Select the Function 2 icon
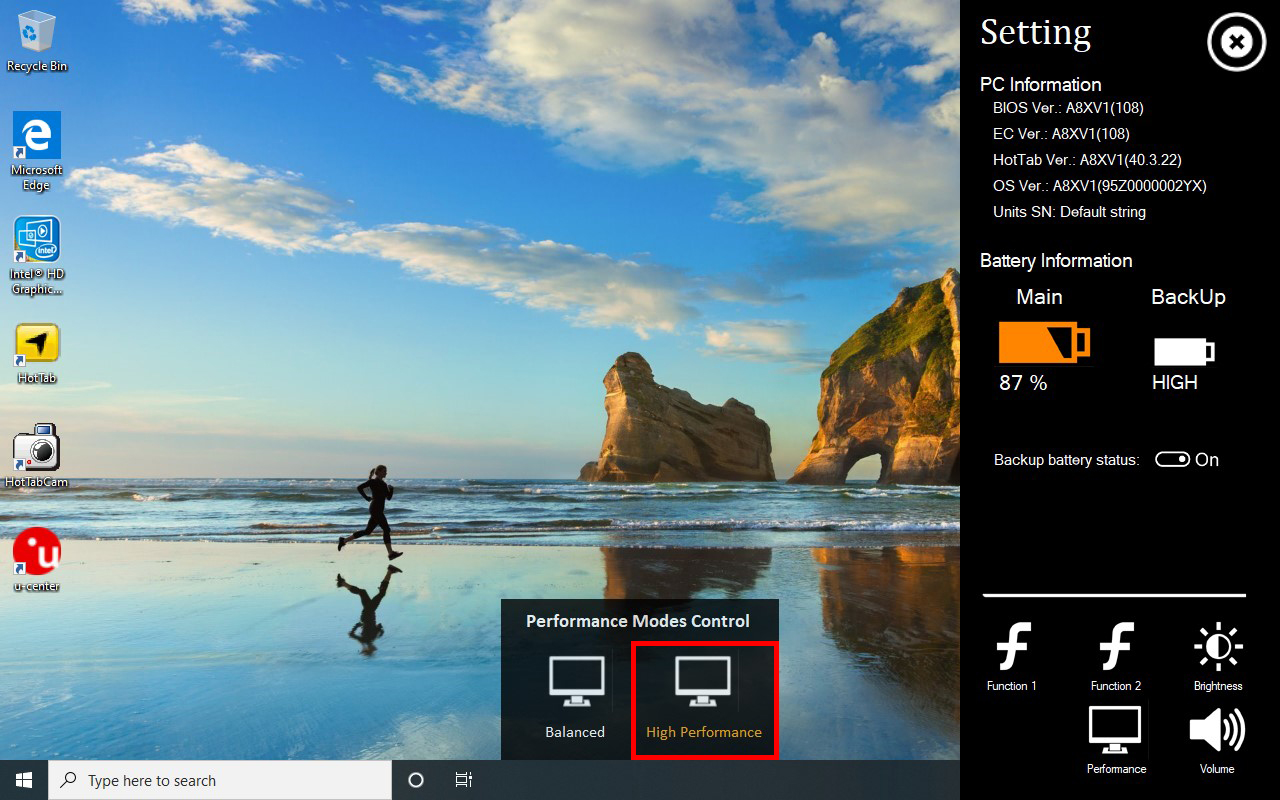 pyautogui.click(x=1116, y=657)
